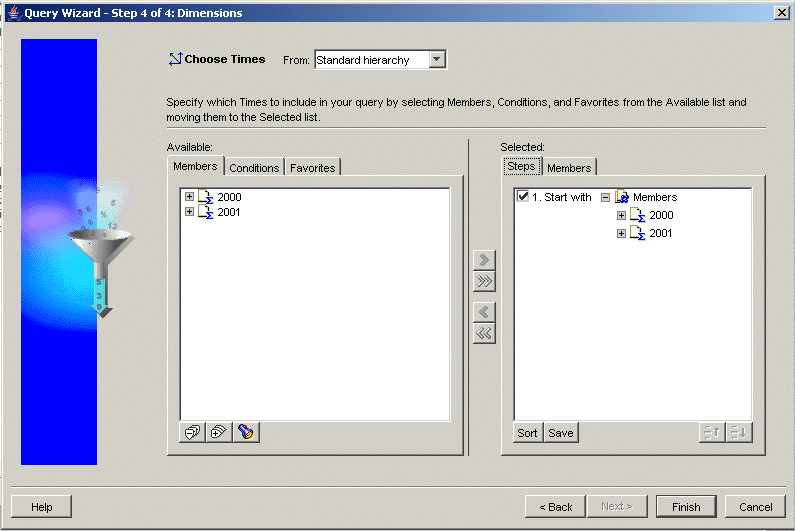Click the plus-marked button below the Available list

click(219, 432)
